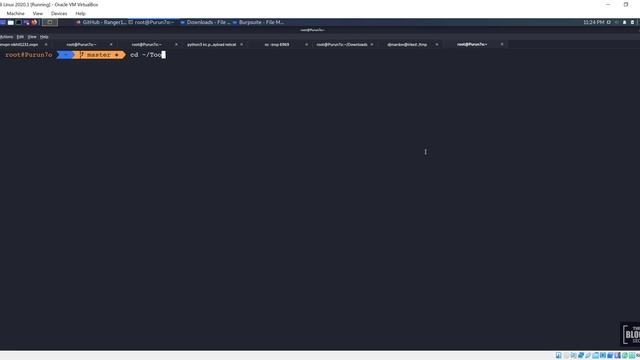Screen dimensions: 640x360
Task: Click VirtualBox USB status bar icon
Action: tap(588, 356)
